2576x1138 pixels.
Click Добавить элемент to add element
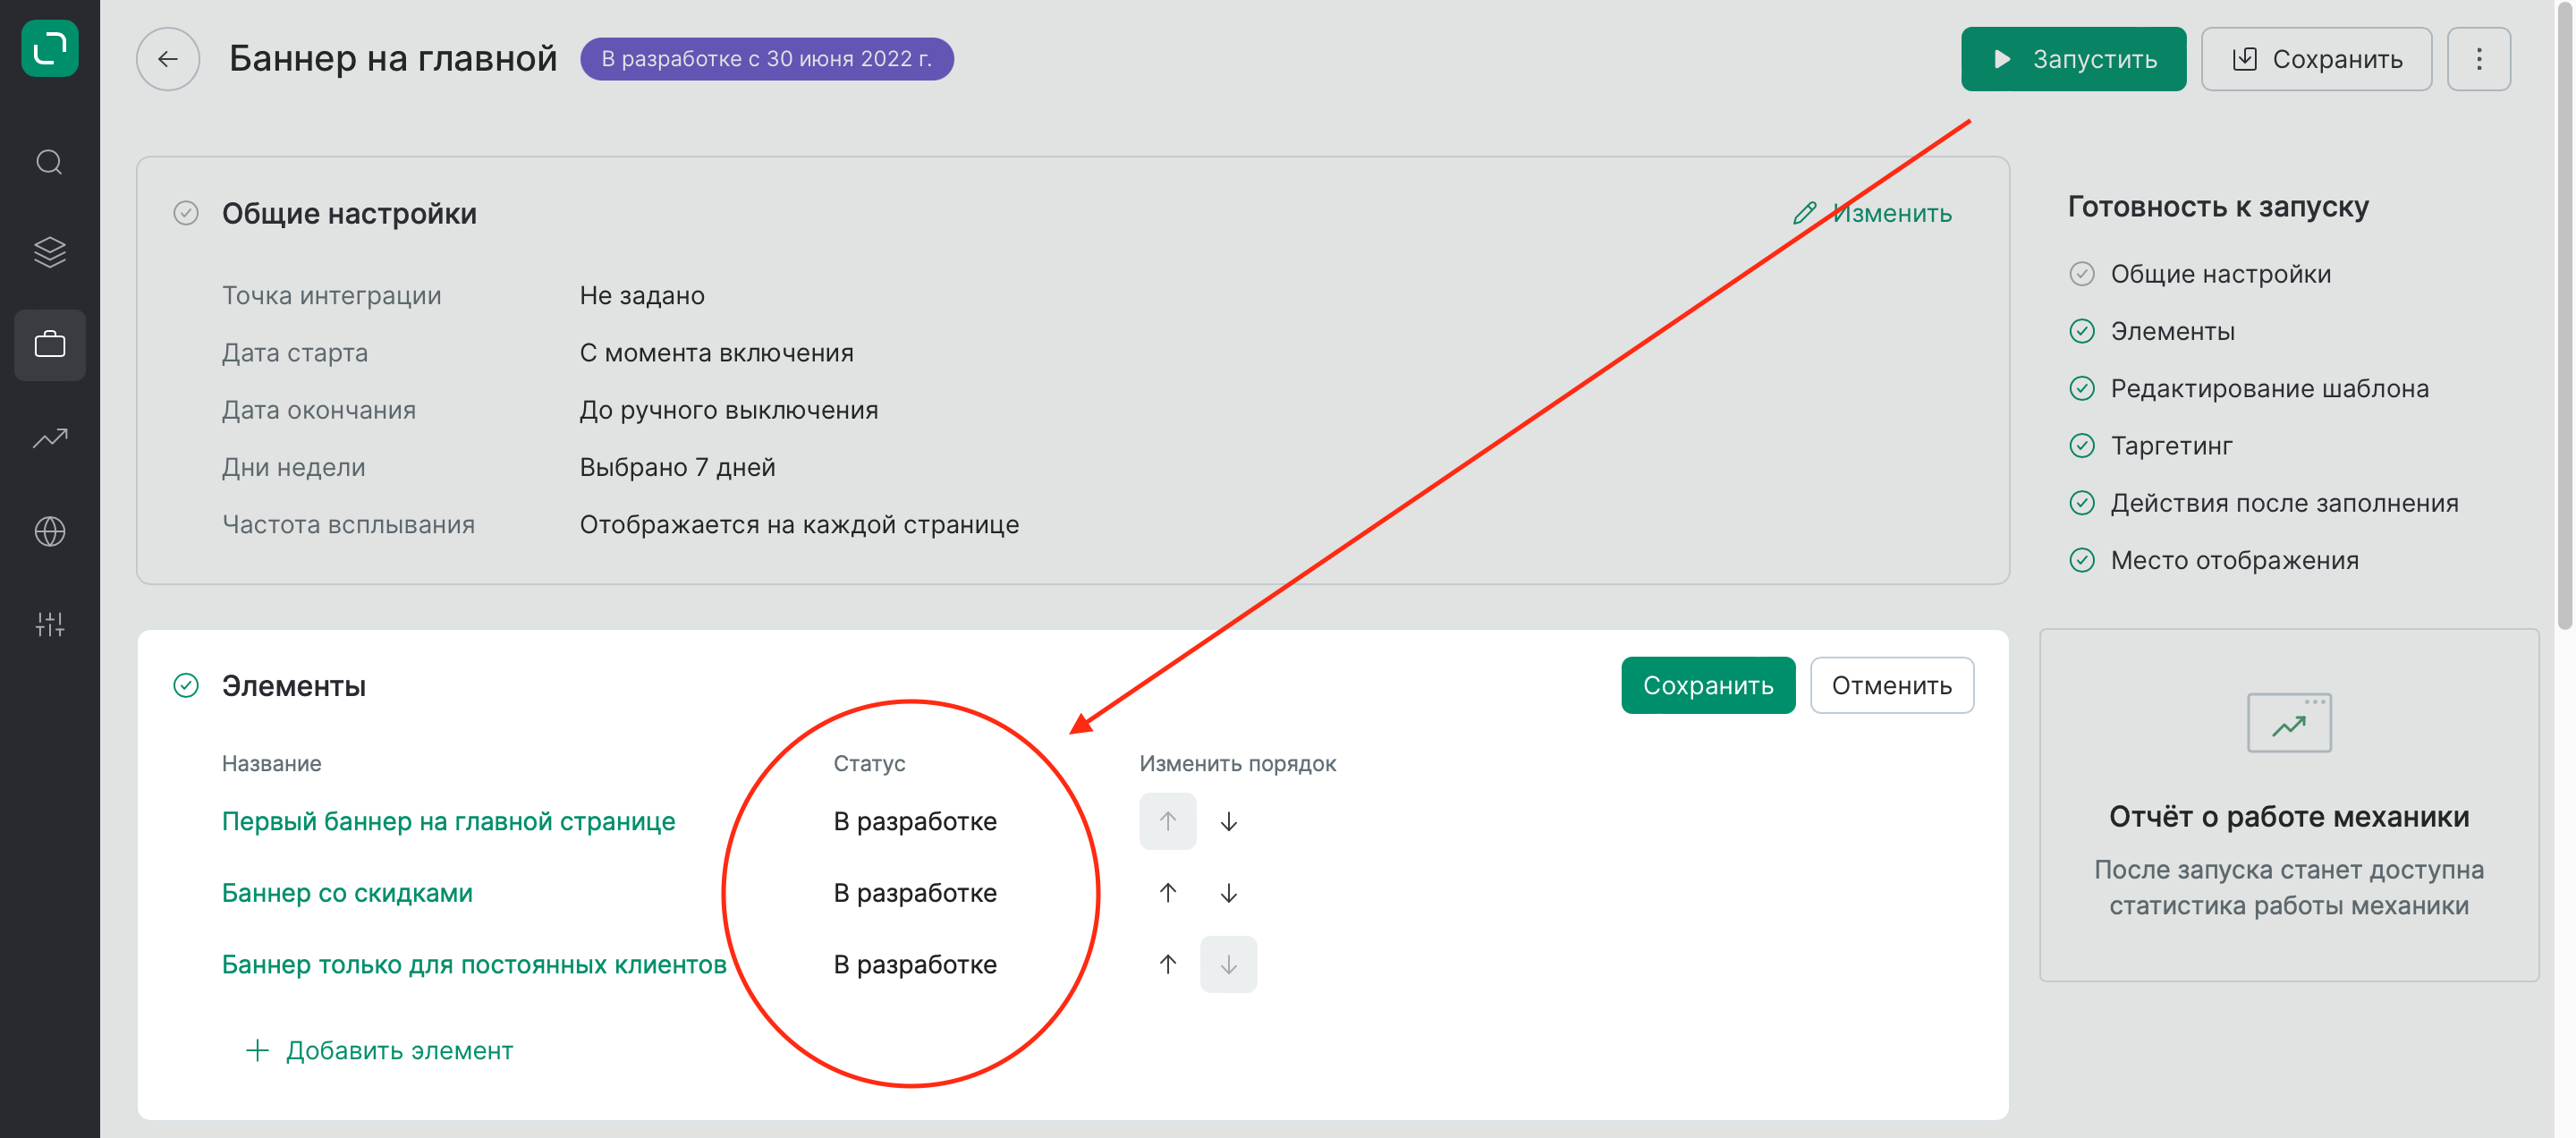click(379, 1050)
